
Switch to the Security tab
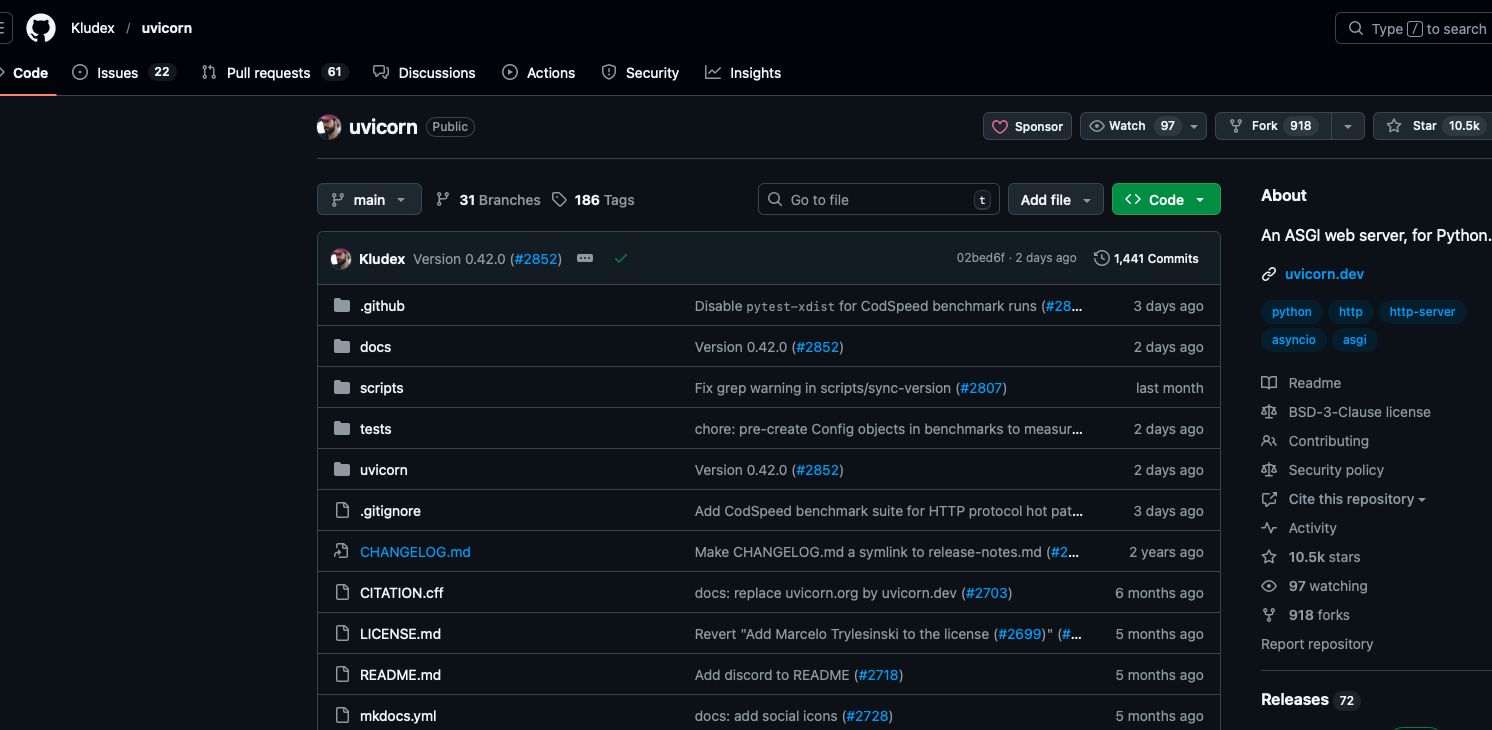point(640,73)
